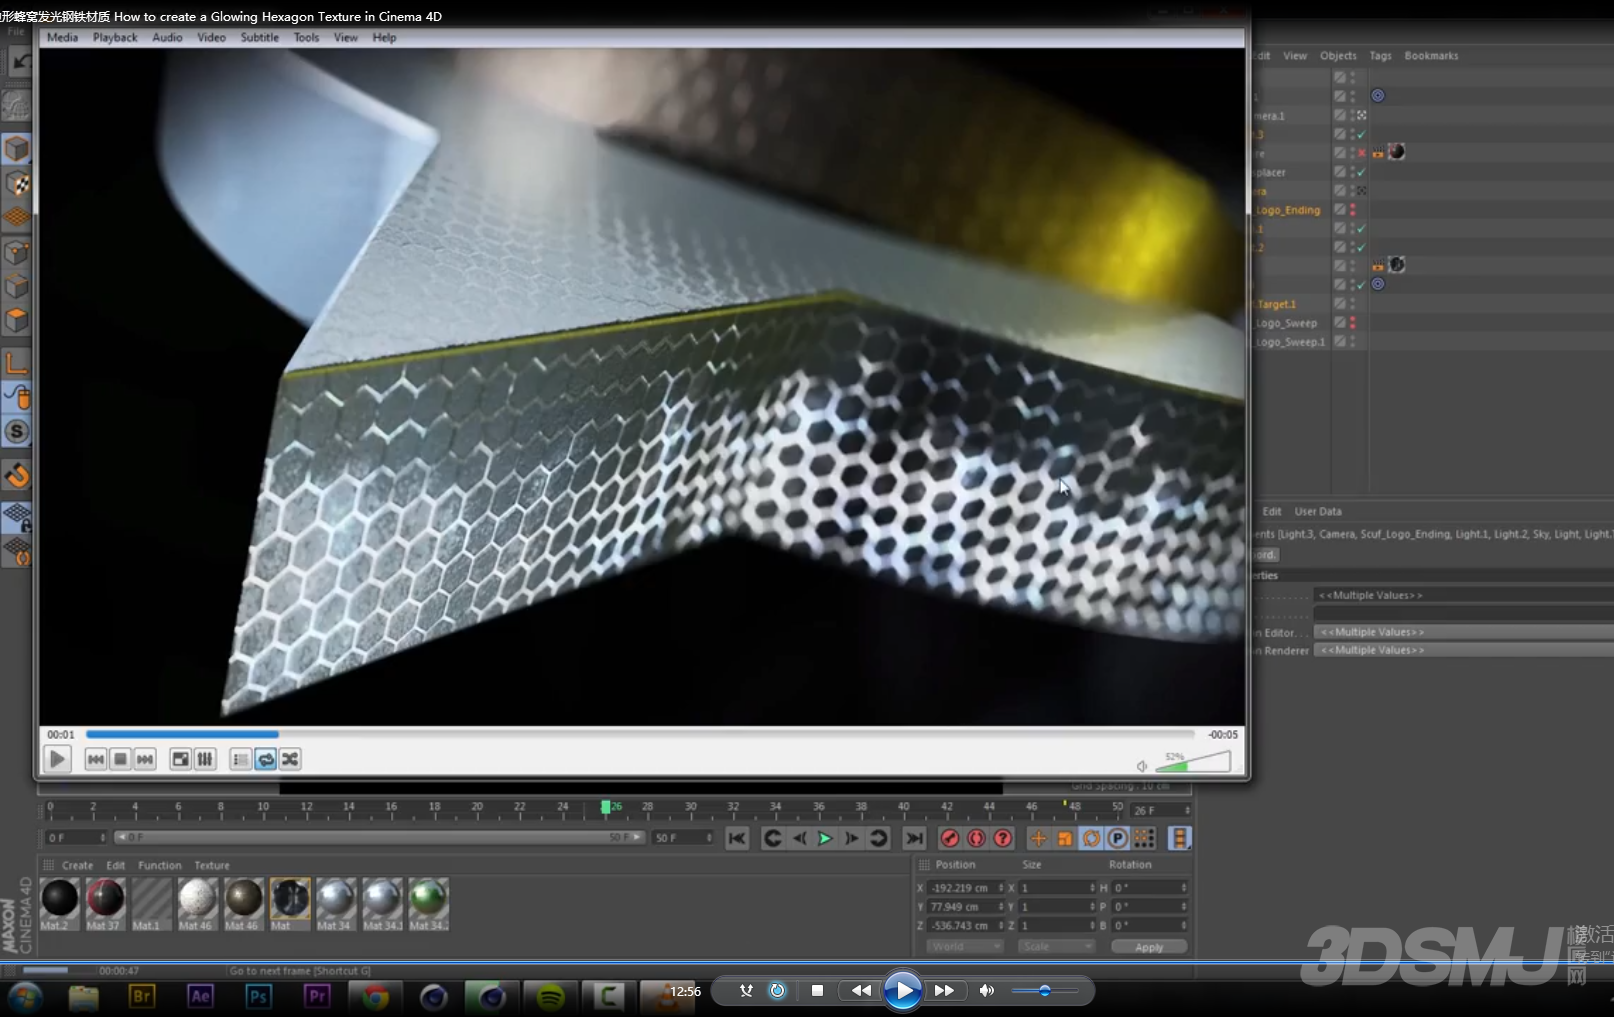Show the VLC playlist
The height and width of the screenshot is (1017, 1614).
240,760
